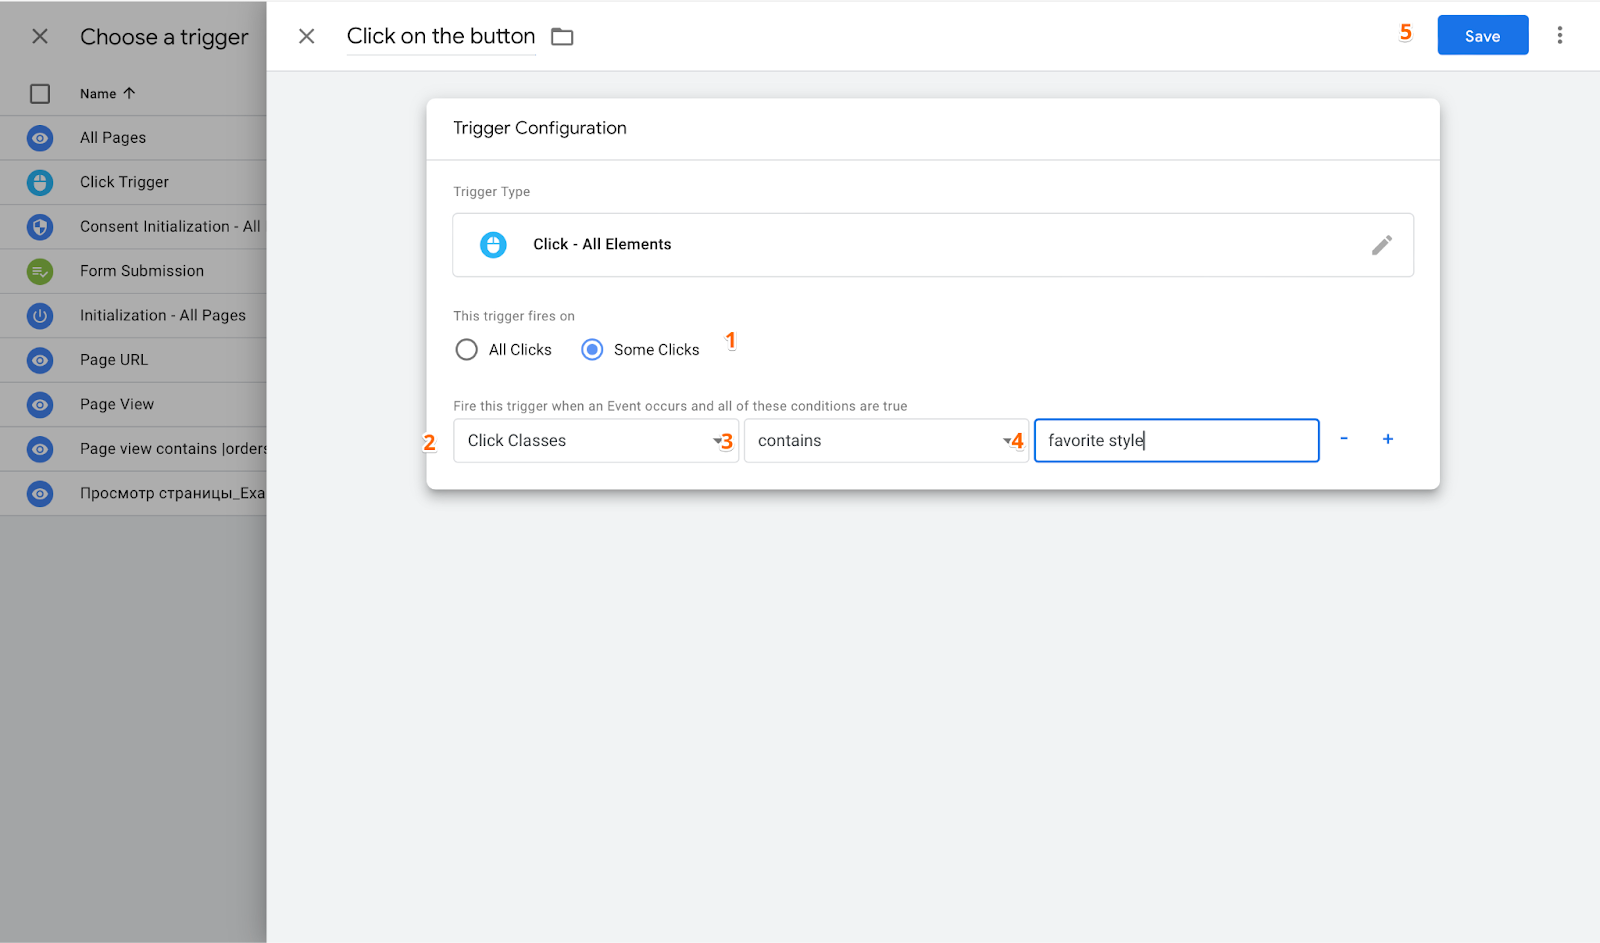
Task: Click the minus icon to remove condition
Action: [1344, 439]
